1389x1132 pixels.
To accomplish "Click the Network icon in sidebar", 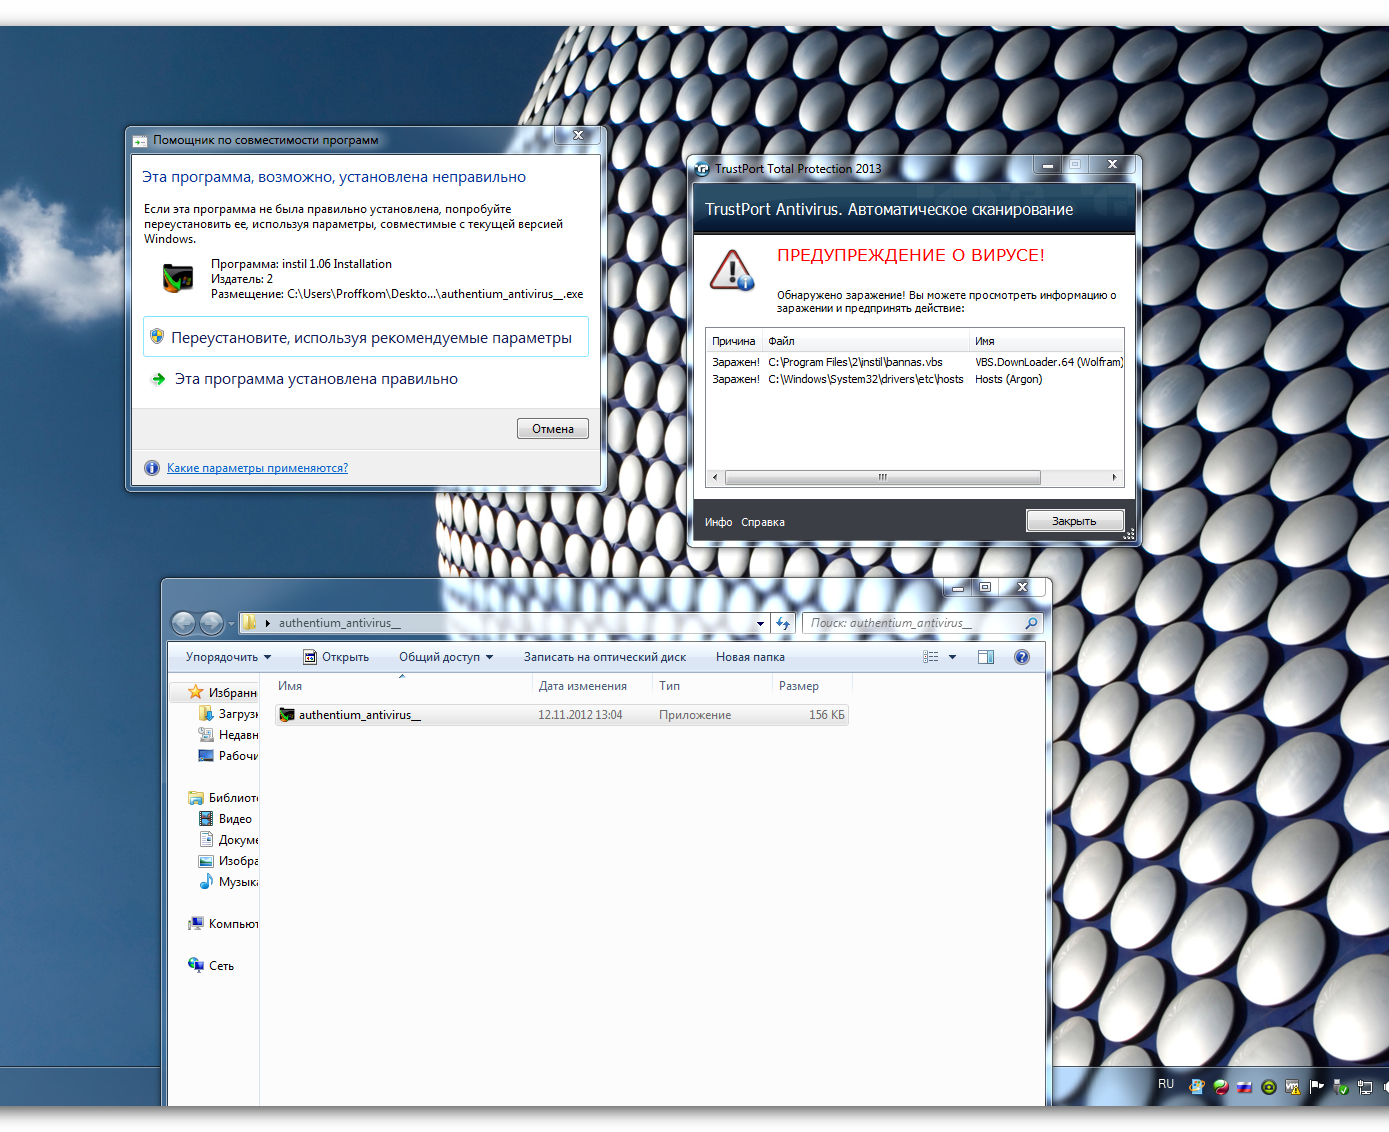I will 196,965.
